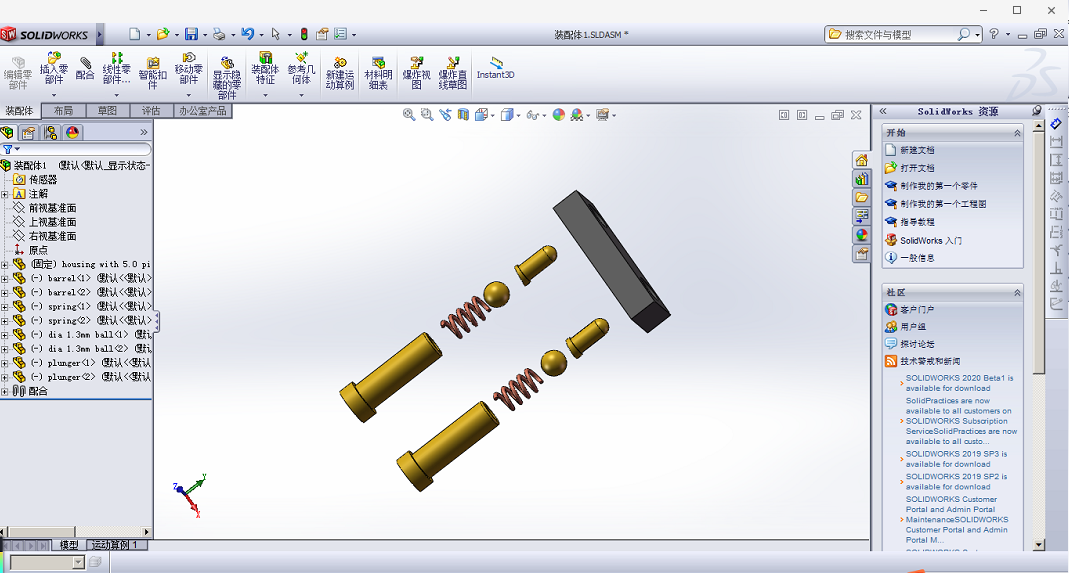Open the Edit Appearance color ball icon
This screenshot has width=1069, height=573.
coord(559,115)
